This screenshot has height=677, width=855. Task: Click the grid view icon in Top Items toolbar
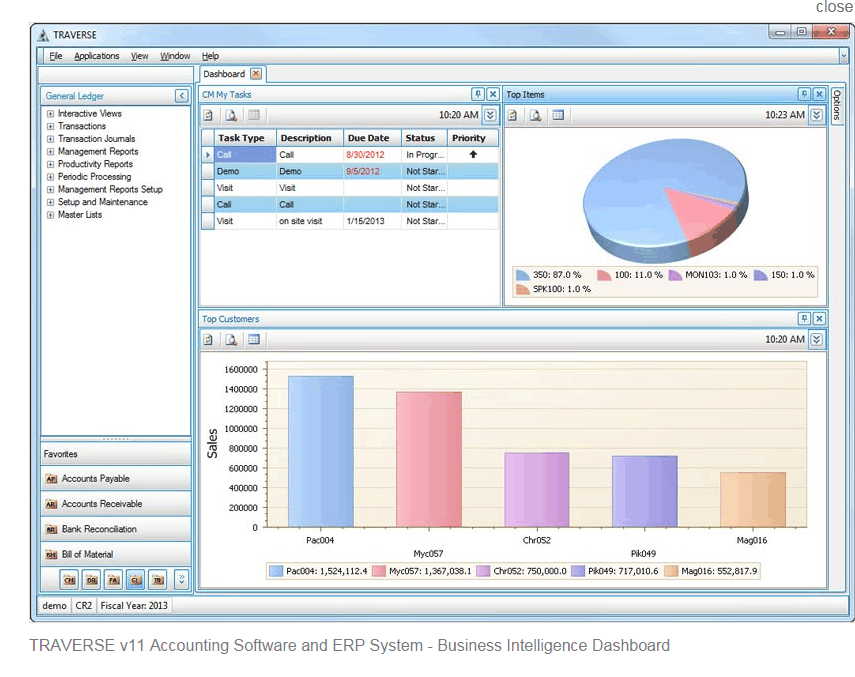tap(558, 115)
